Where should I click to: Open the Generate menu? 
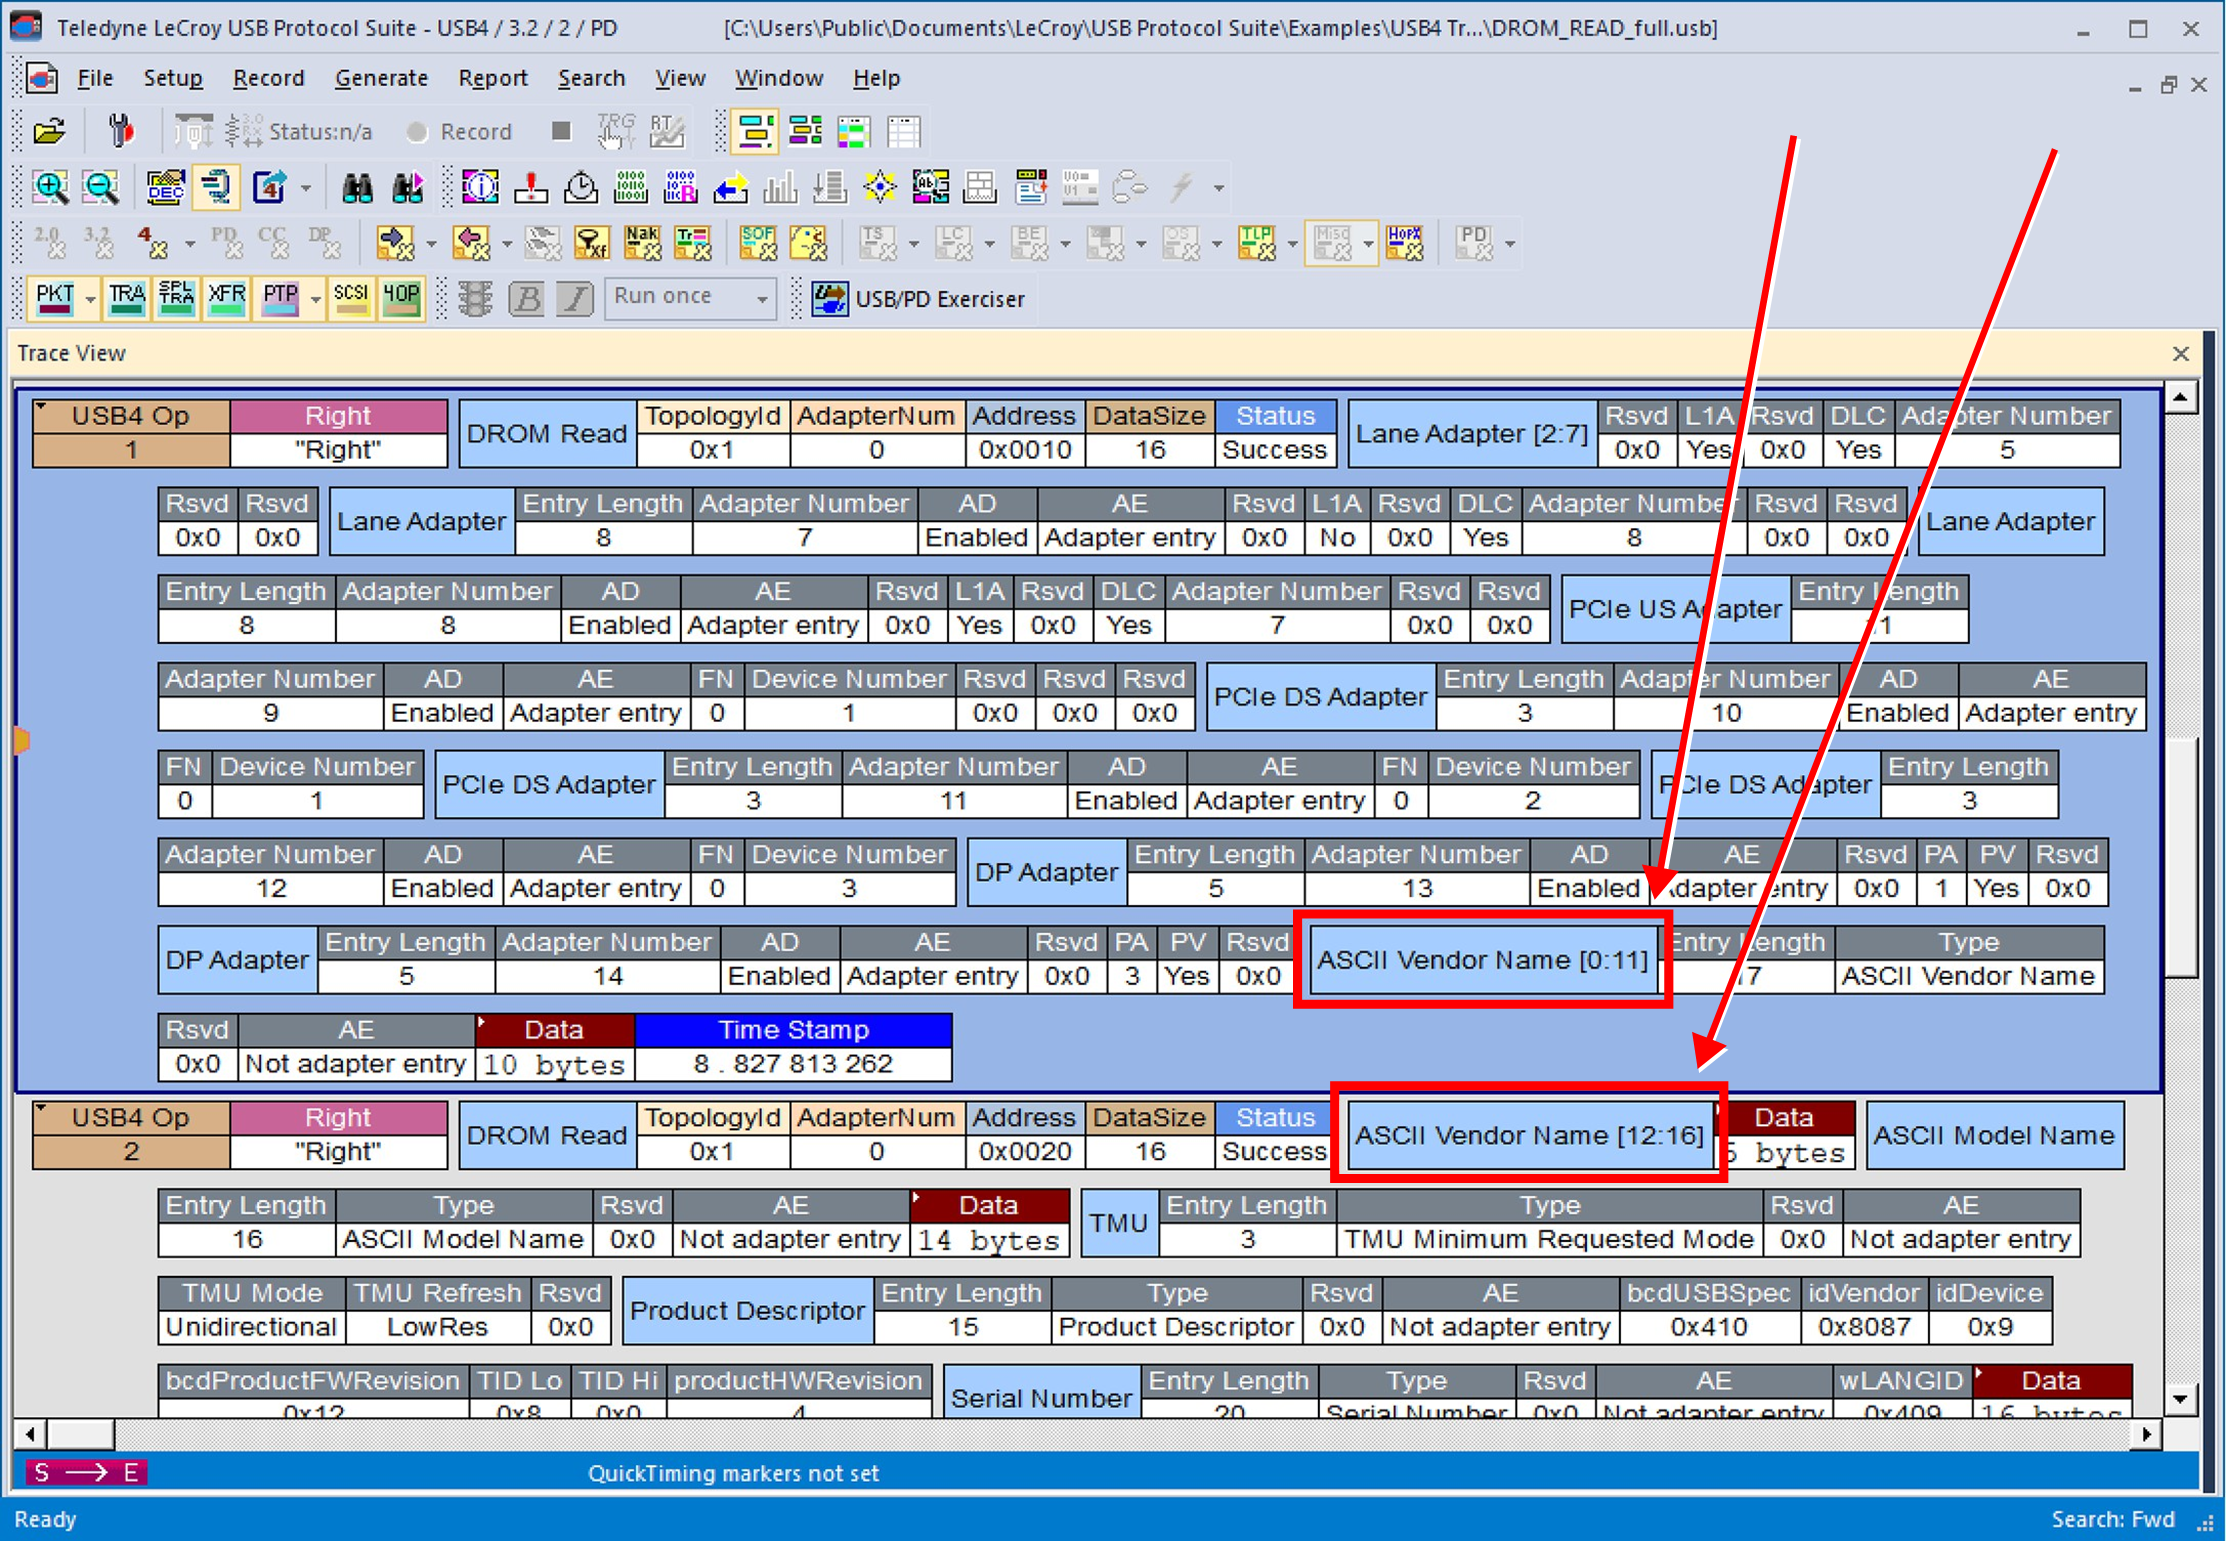[381, 78]
